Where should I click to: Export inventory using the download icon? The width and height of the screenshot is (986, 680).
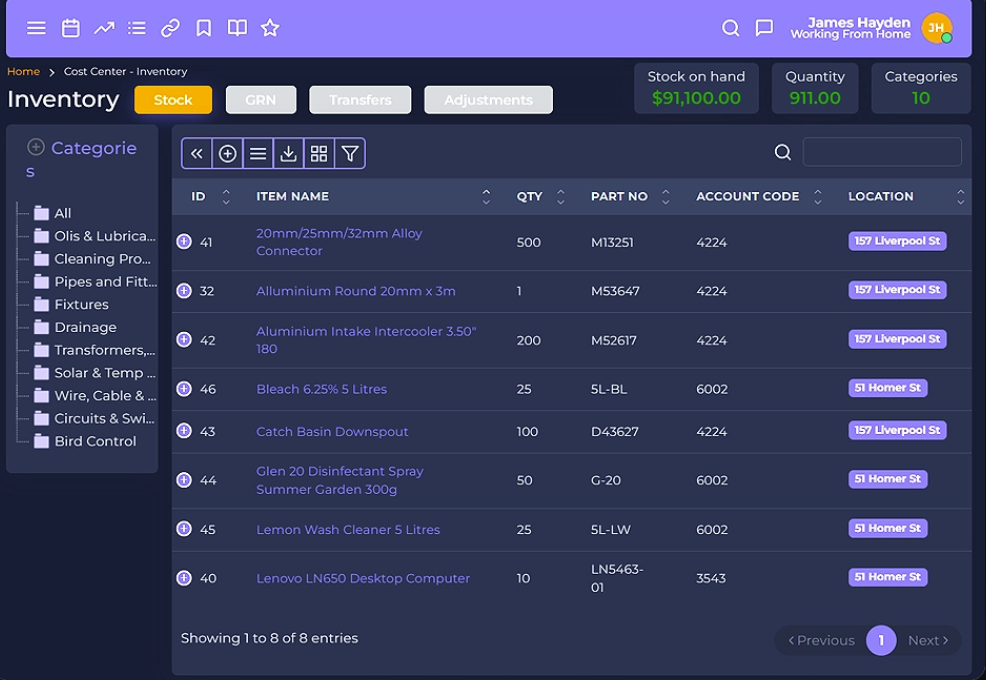289,152
